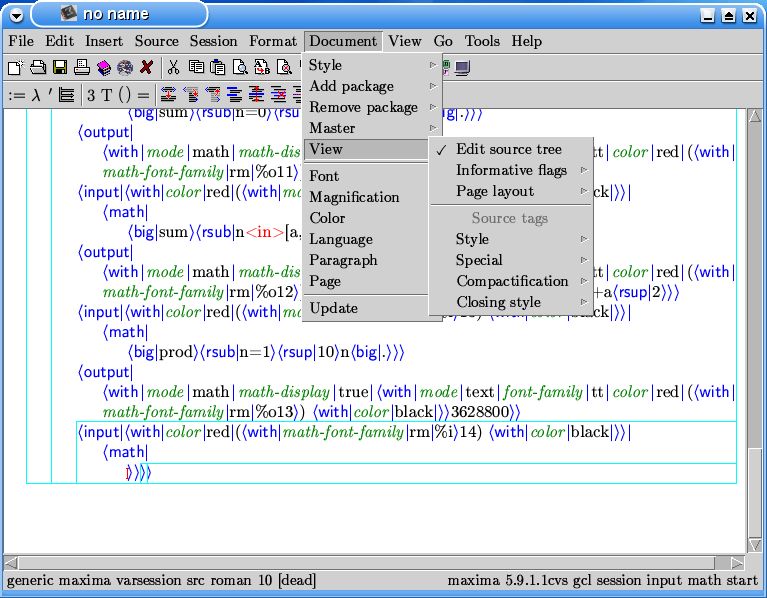Click the vertical scrollbar down arrow
This screenshot has width=767, height=598.
tap(755, 544)
